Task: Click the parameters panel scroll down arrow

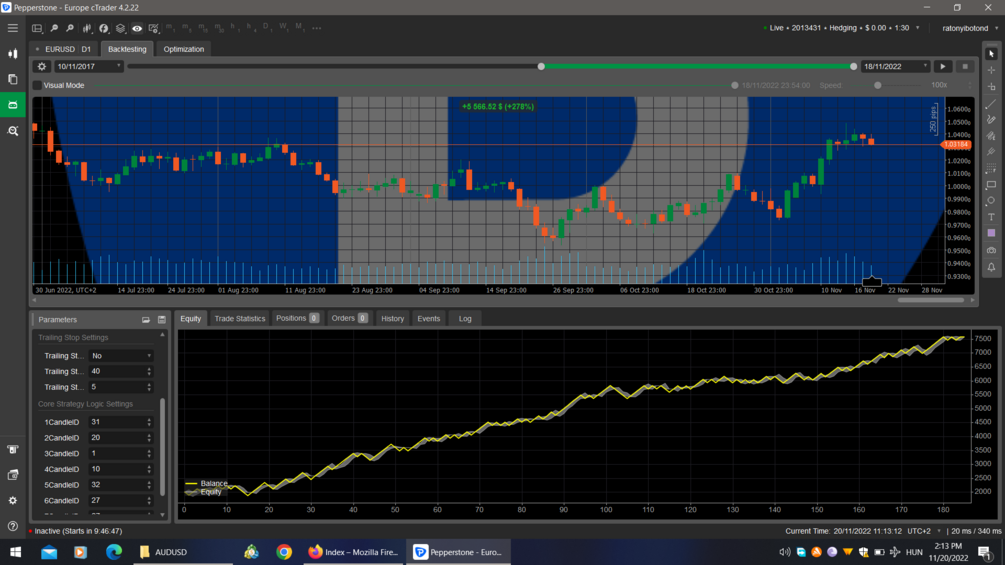Action: point(162,514)
